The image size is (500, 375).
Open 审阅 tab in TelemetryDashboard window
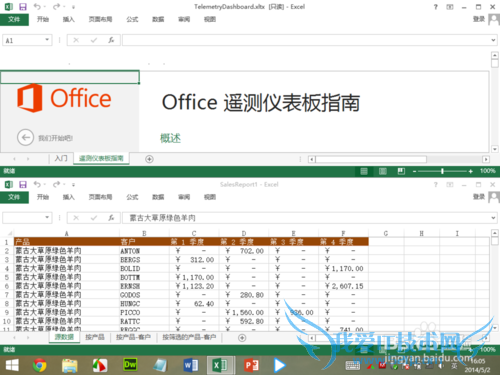tap(184, 19)
